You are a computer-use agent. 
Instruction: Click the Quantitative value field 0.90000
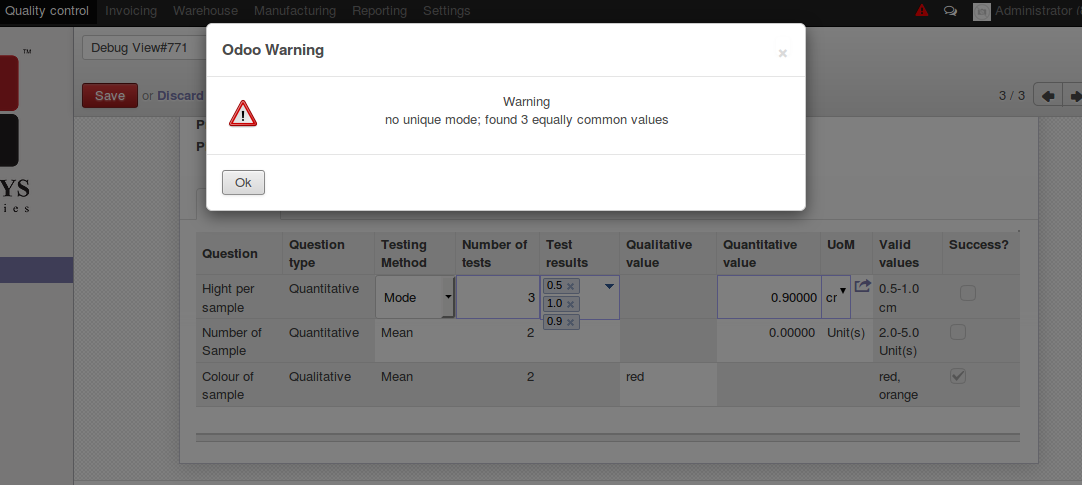769,297
